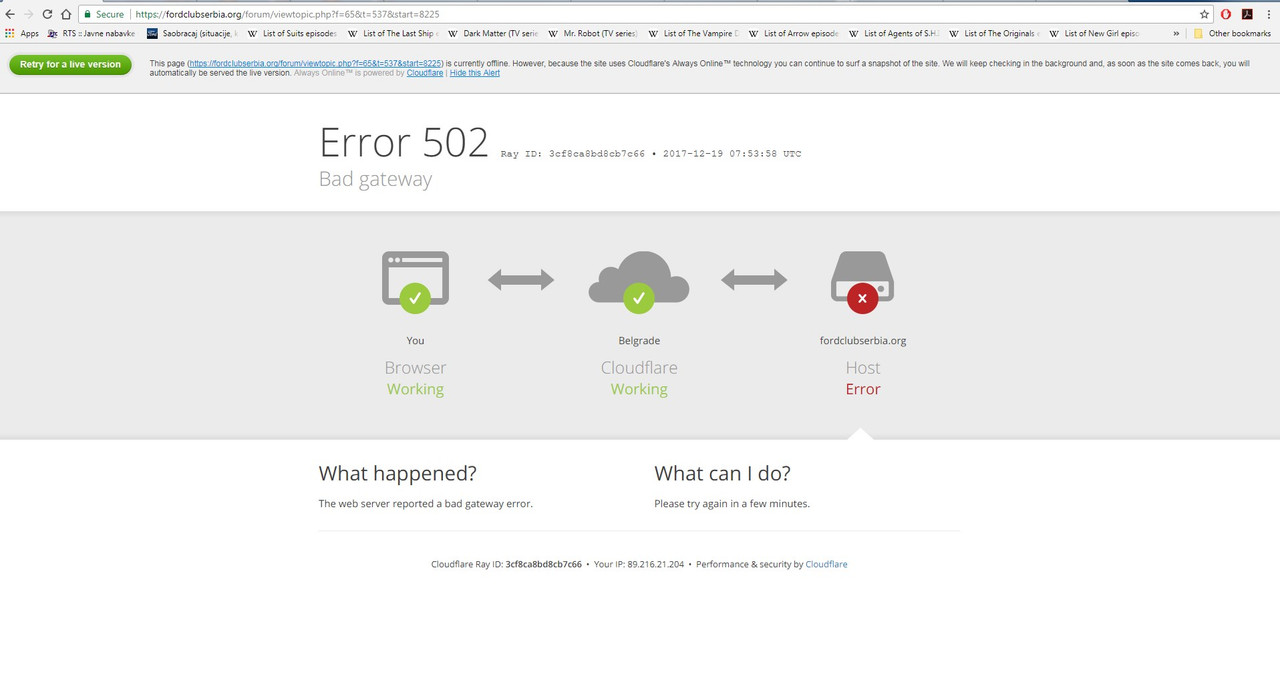Click 'The web server reported a bad gateway error'
Screen dimensions: 1280x677
coord(426,503)
